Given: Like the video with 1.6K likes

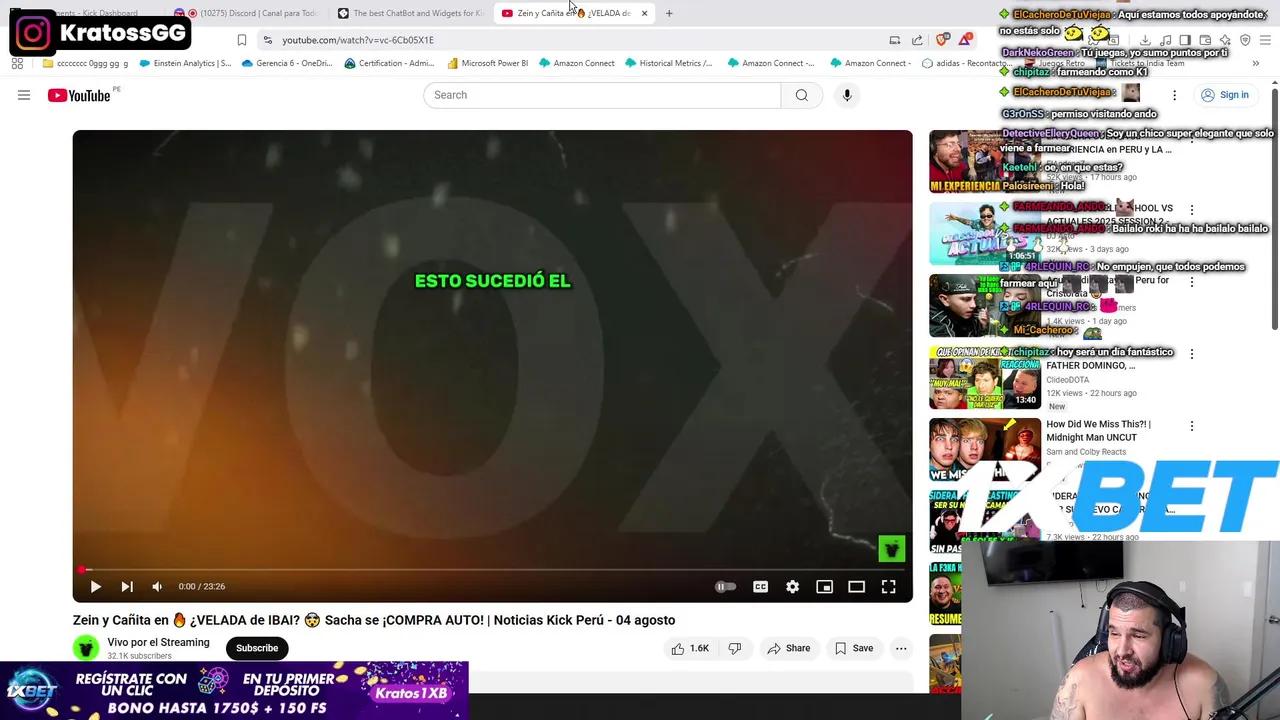Looking at the screenshot, I should (x=691, y=648).
